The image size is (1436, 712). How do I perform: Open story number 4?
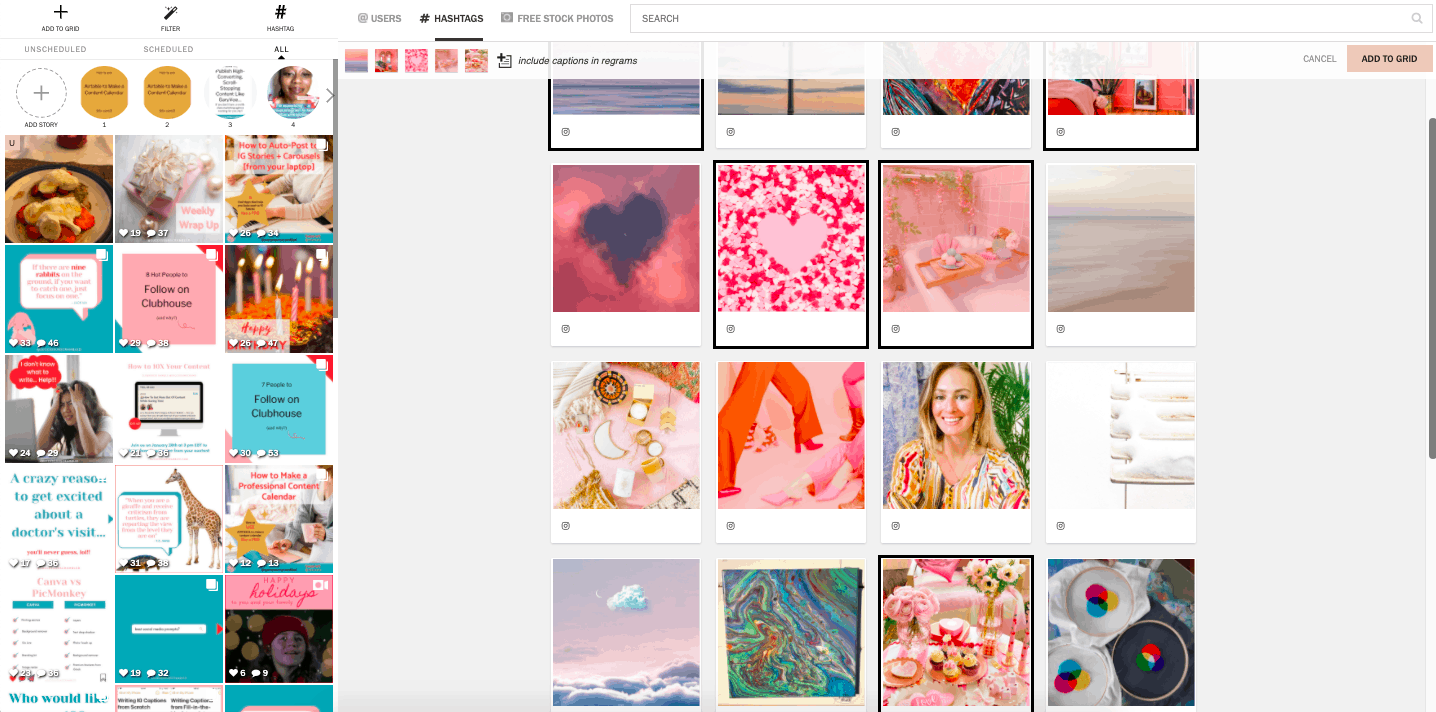pos(293,92)
